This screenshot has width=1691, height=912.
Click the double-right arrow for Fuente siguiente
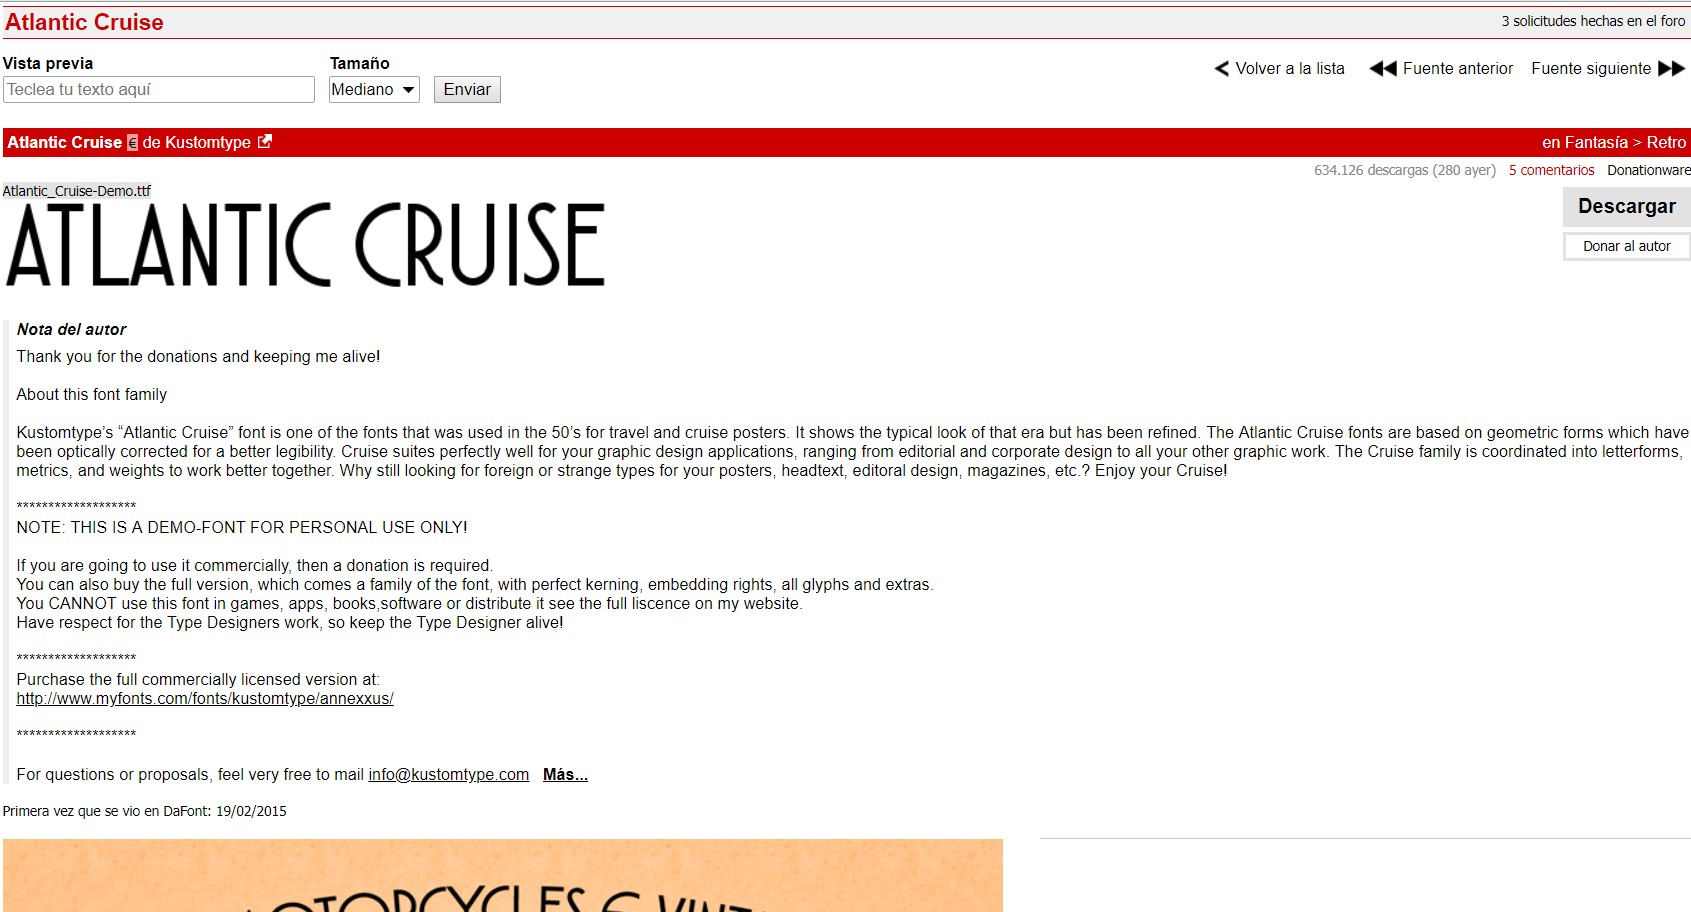pos(1672,68)
